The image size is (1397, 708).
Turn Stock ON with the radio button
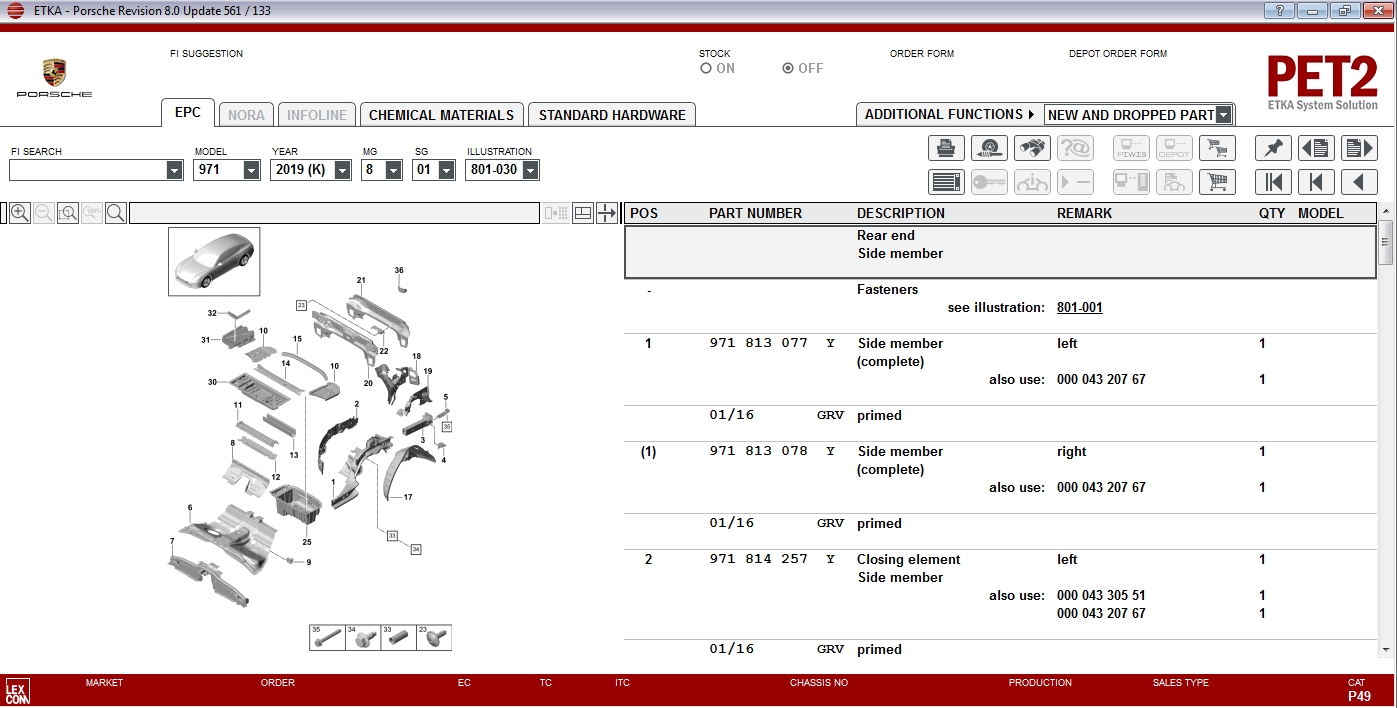(x=705, y=68)
